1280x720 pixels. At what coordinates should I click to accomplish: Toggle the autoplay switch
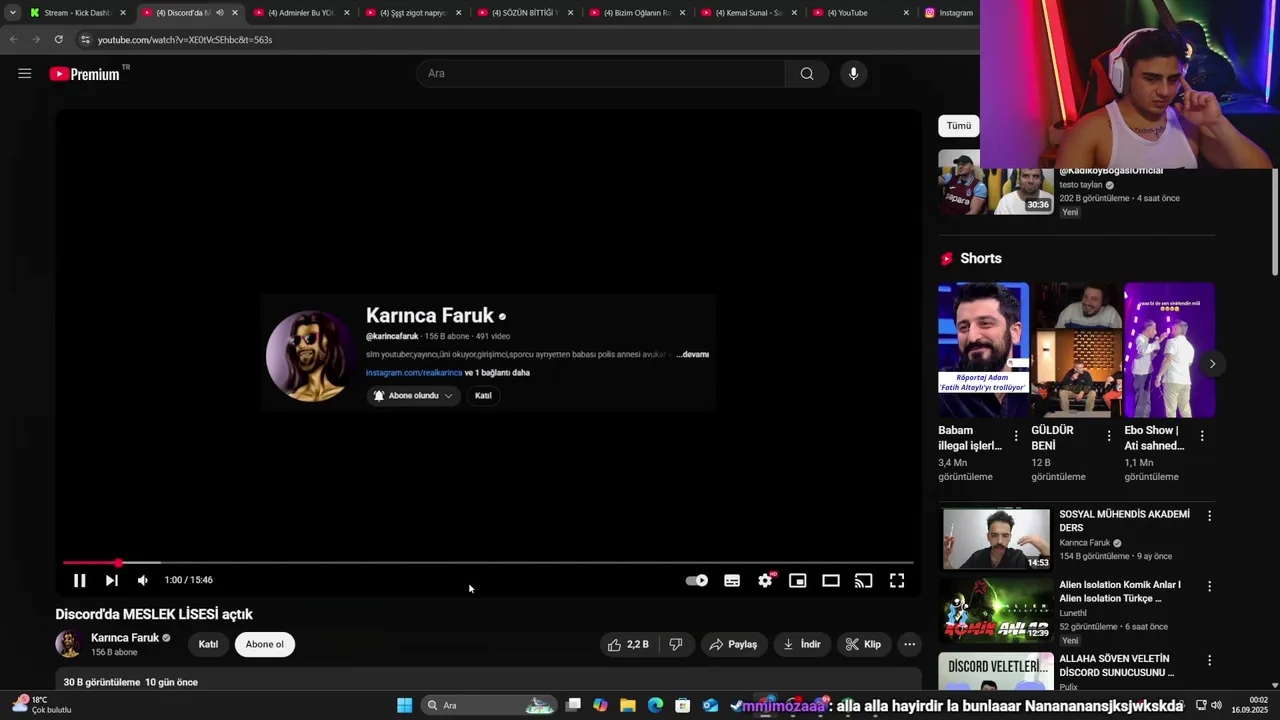(697, 580)
